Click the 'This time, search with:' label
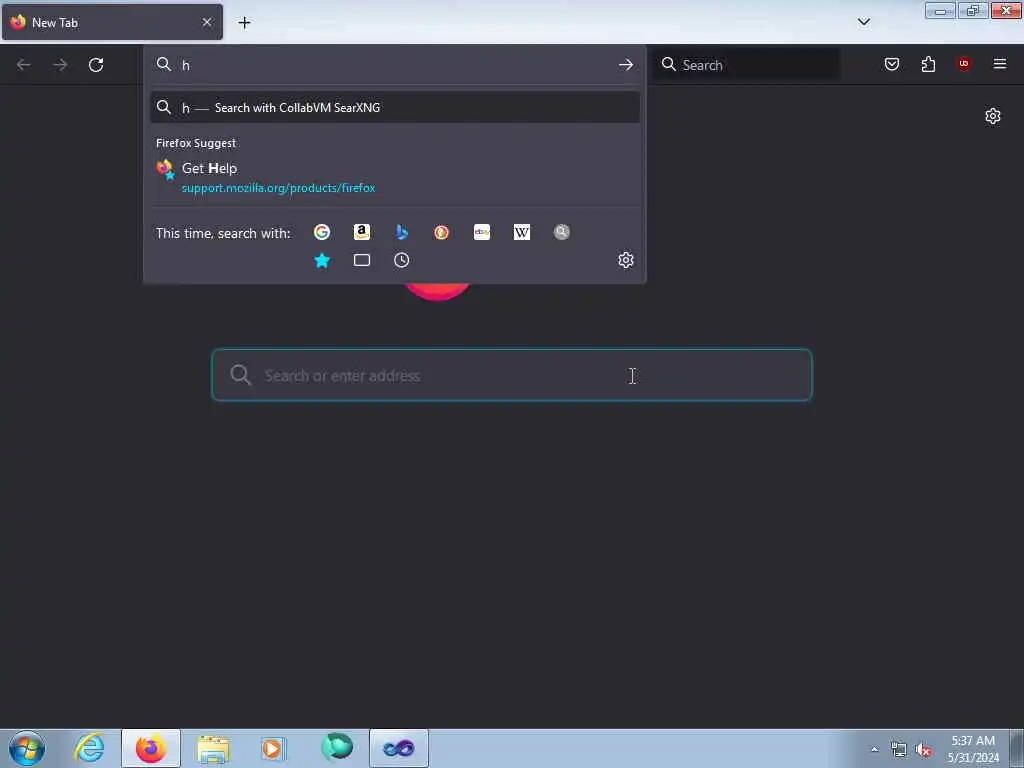The height and width of the screenshot is (768, 1024). coord(223,233)
